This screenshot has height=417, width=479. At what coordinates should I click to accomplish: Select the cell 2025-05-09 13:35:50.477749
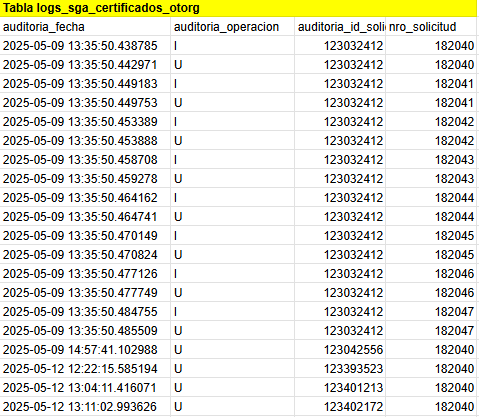tap(85, 293)
